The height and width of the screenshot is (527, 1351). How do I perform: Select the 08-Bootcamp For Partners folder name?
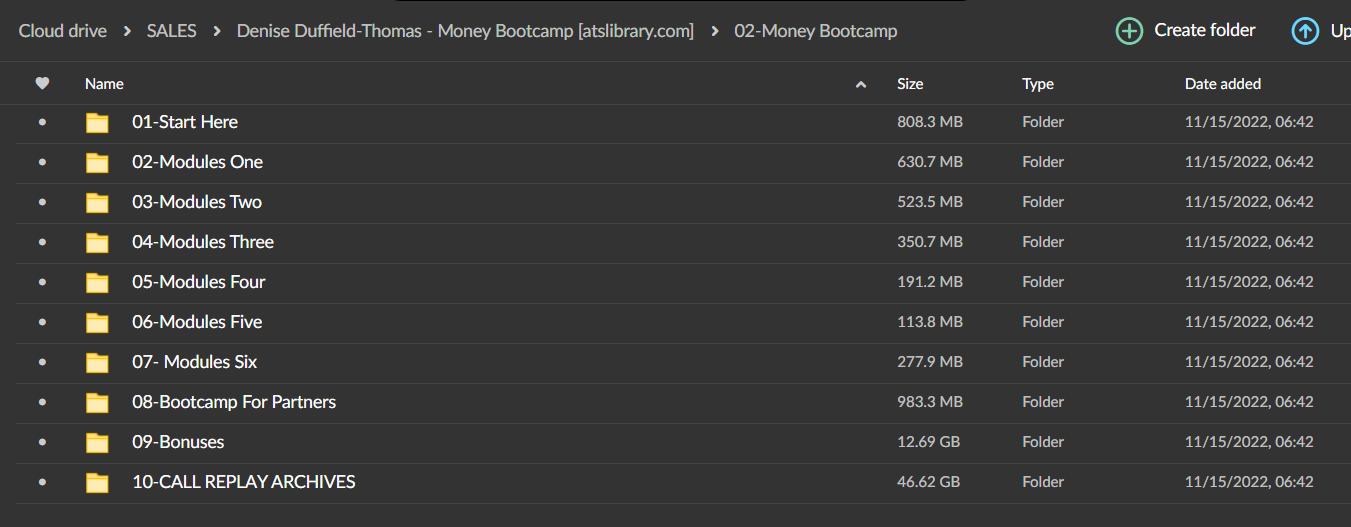[x=234, y=402]
